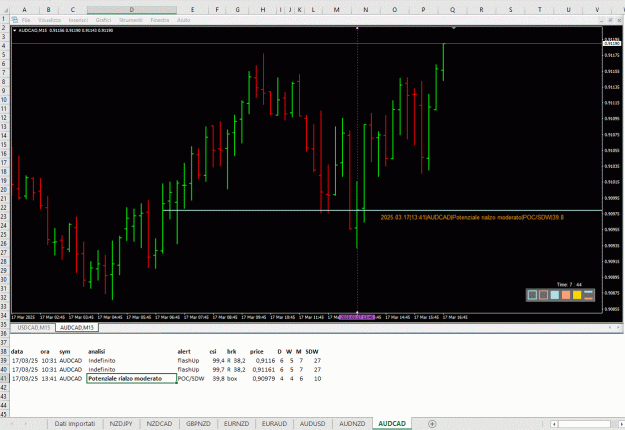The image size is (625, 430).
Task: Click the MetaTrader application icon beside File
Action: 15,20
